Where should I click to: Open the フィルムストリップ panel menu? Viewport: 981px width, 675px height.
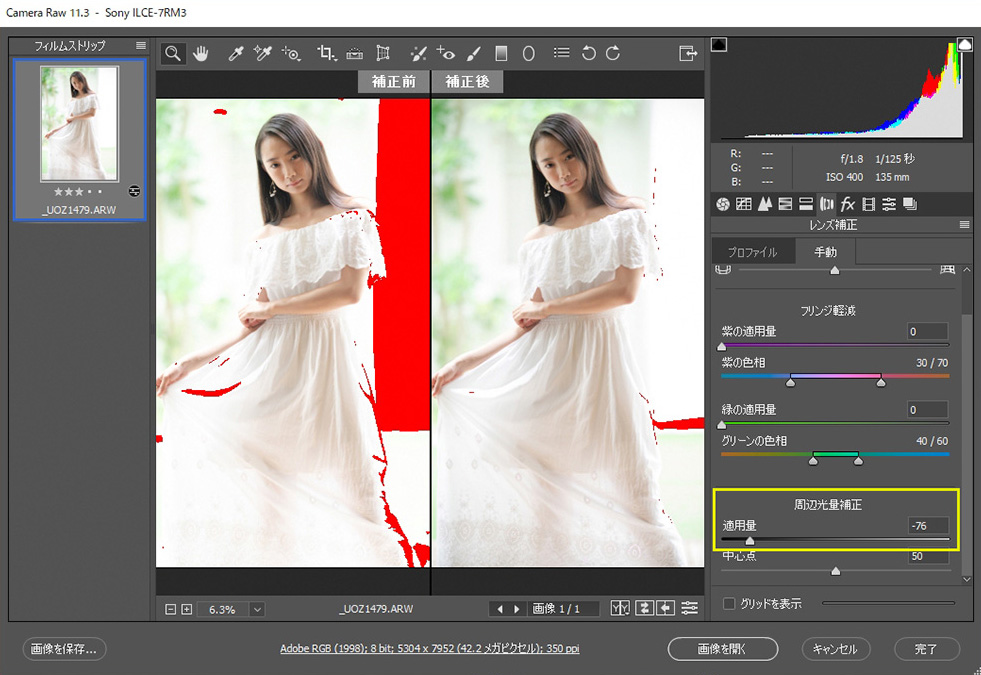point(141,46)
